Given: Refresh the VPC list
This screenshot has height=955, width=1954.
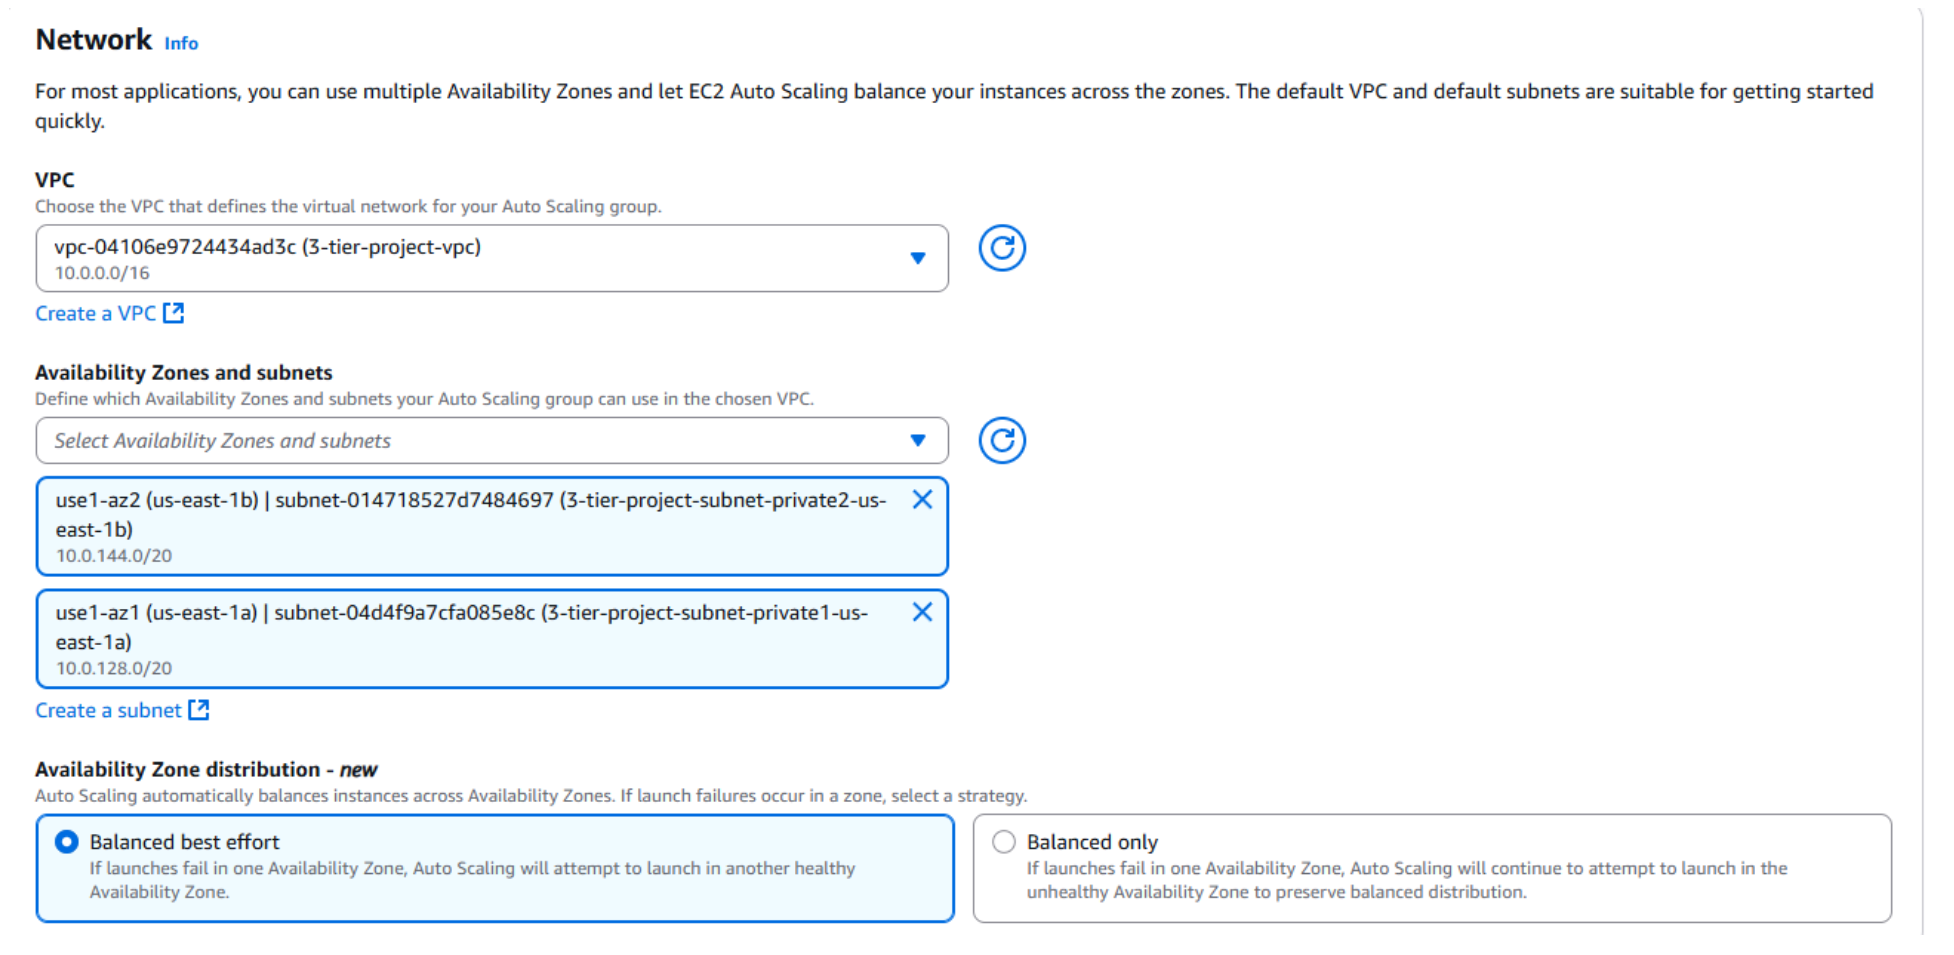Looking at the screenshot, I should [x=1001, y=249].
